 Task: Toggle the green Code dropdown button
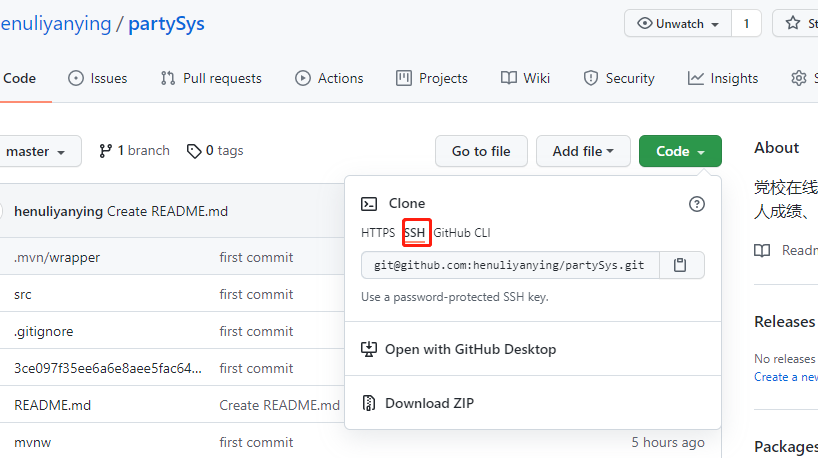(680, 151)
